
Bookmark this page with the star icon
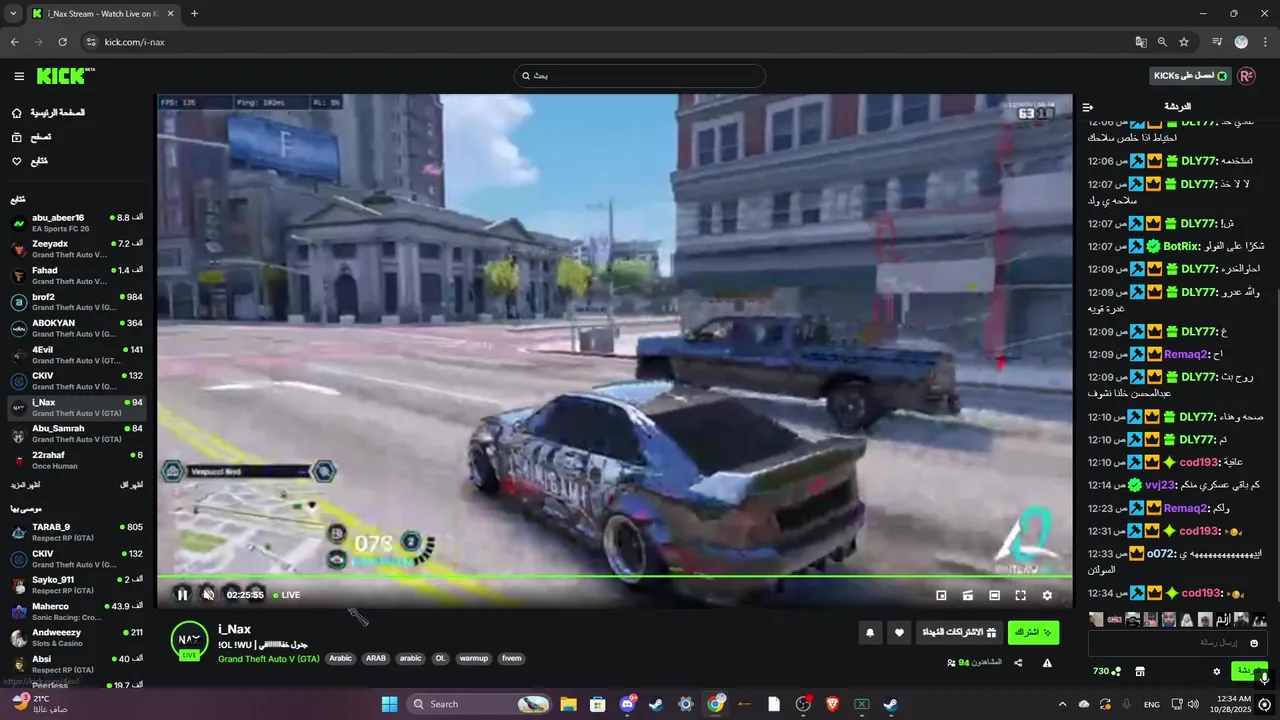click(x=1184, y=42)
